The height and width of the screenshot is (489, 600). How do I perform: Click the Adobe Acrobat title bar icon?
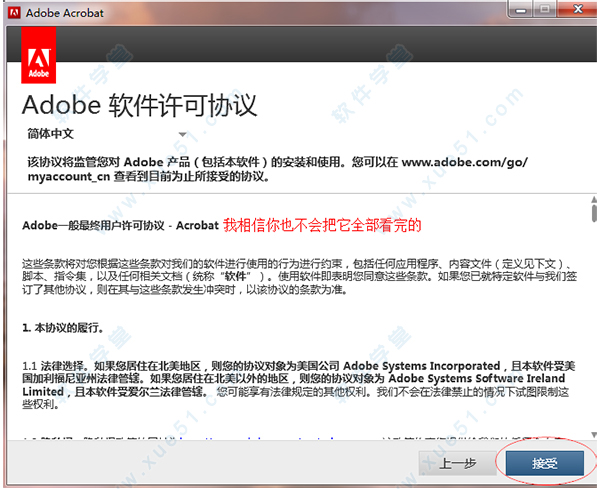[x=14, y=13]
